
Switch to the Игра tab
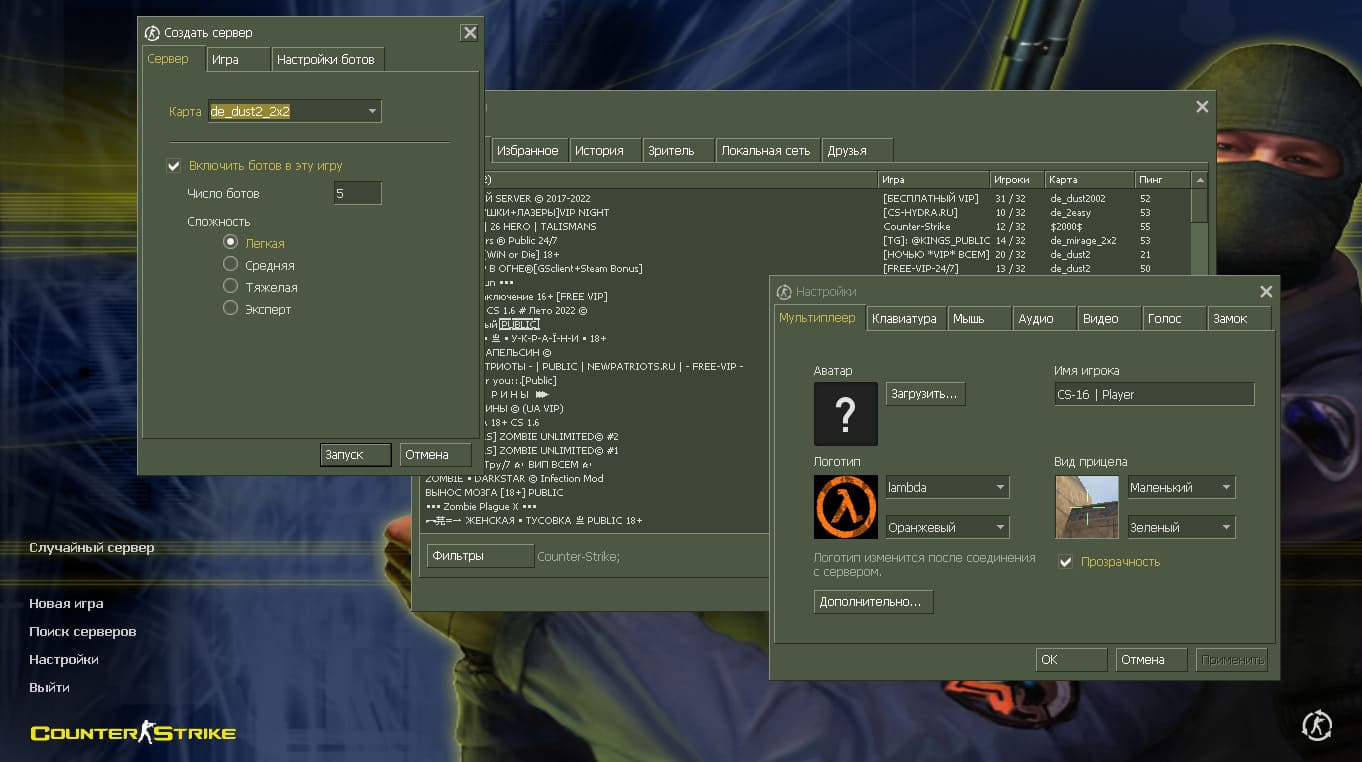[238, 60]
